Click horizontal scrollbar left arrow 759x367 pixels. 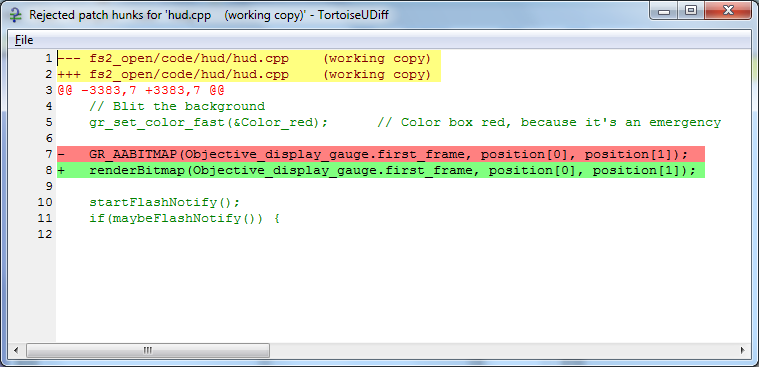point(16,350)
